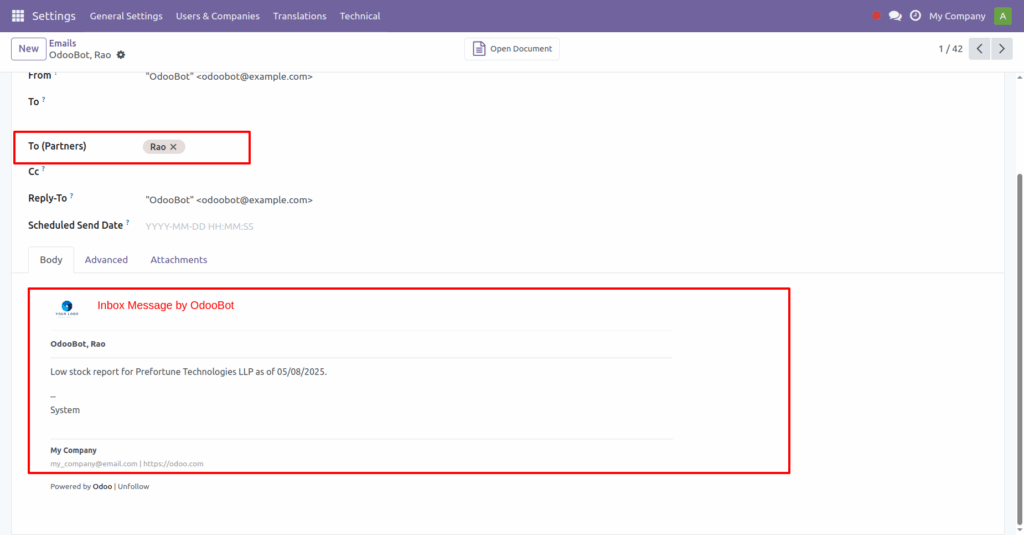Go to next record arrow
This screenshot has width=1024, height=535.
(x=1002, y=49)
